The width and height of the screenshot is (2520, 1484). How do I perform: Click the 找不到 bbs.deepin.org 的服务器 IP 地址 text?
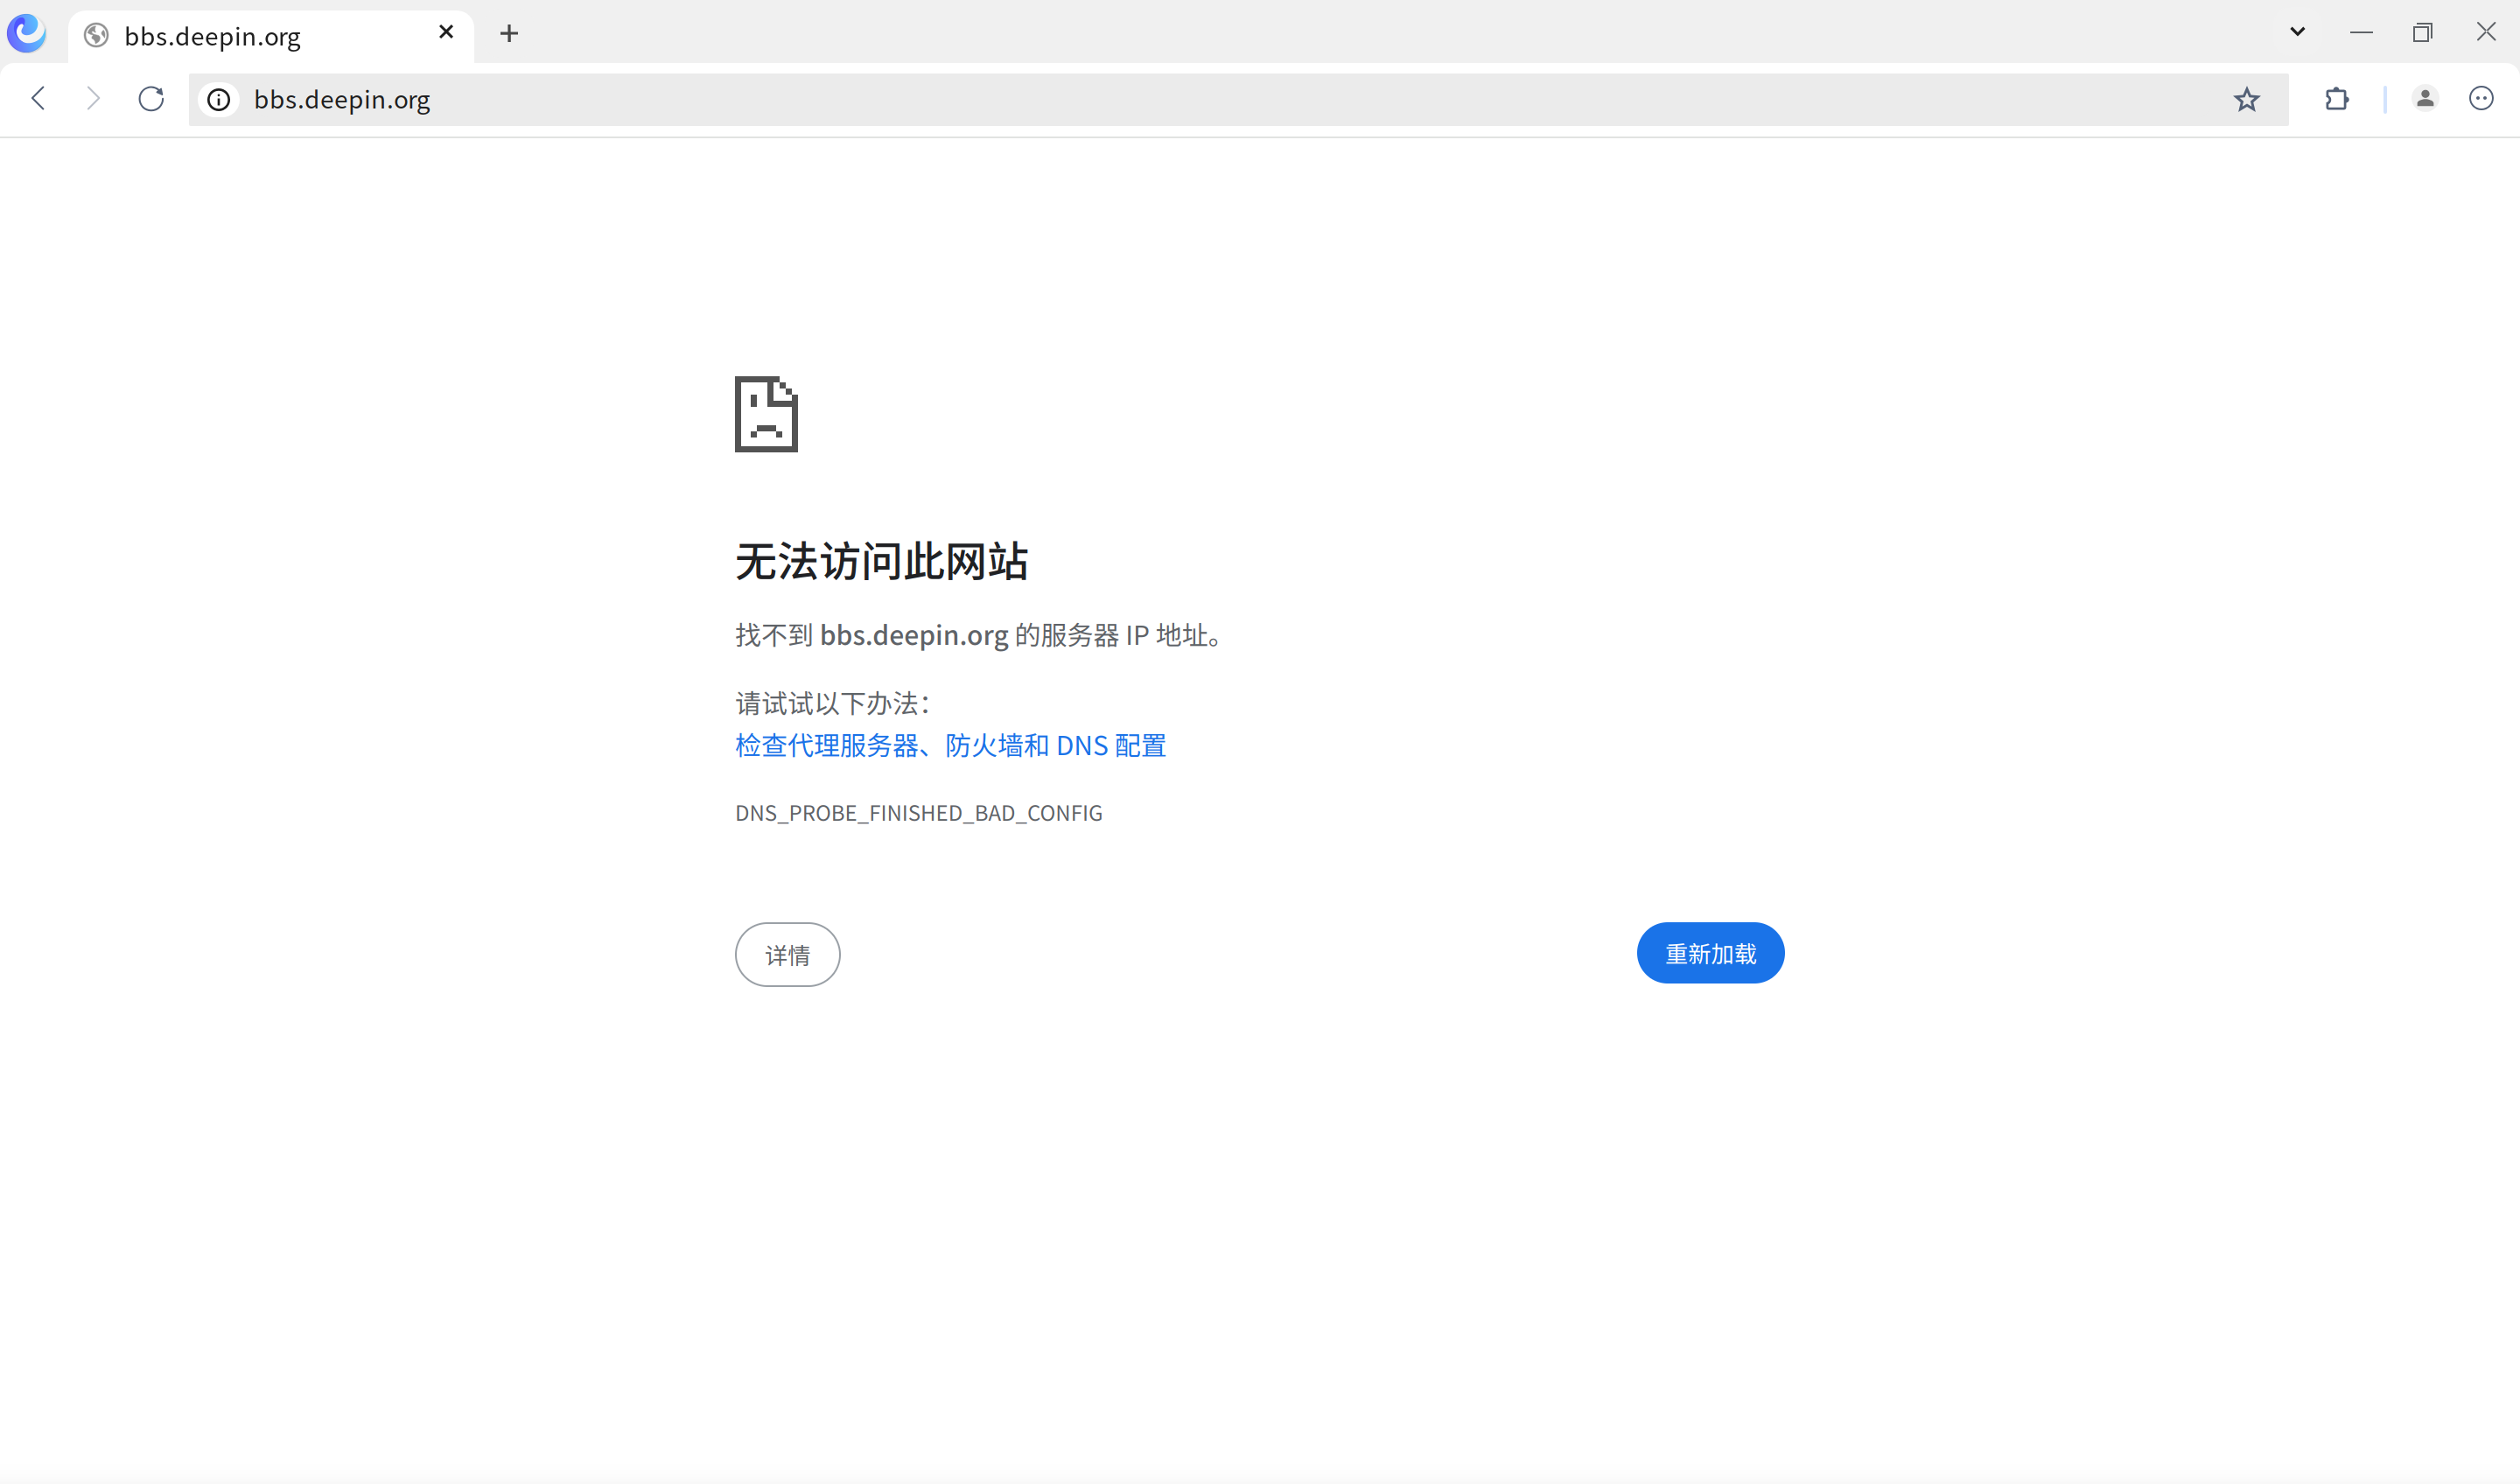(978, 635)
